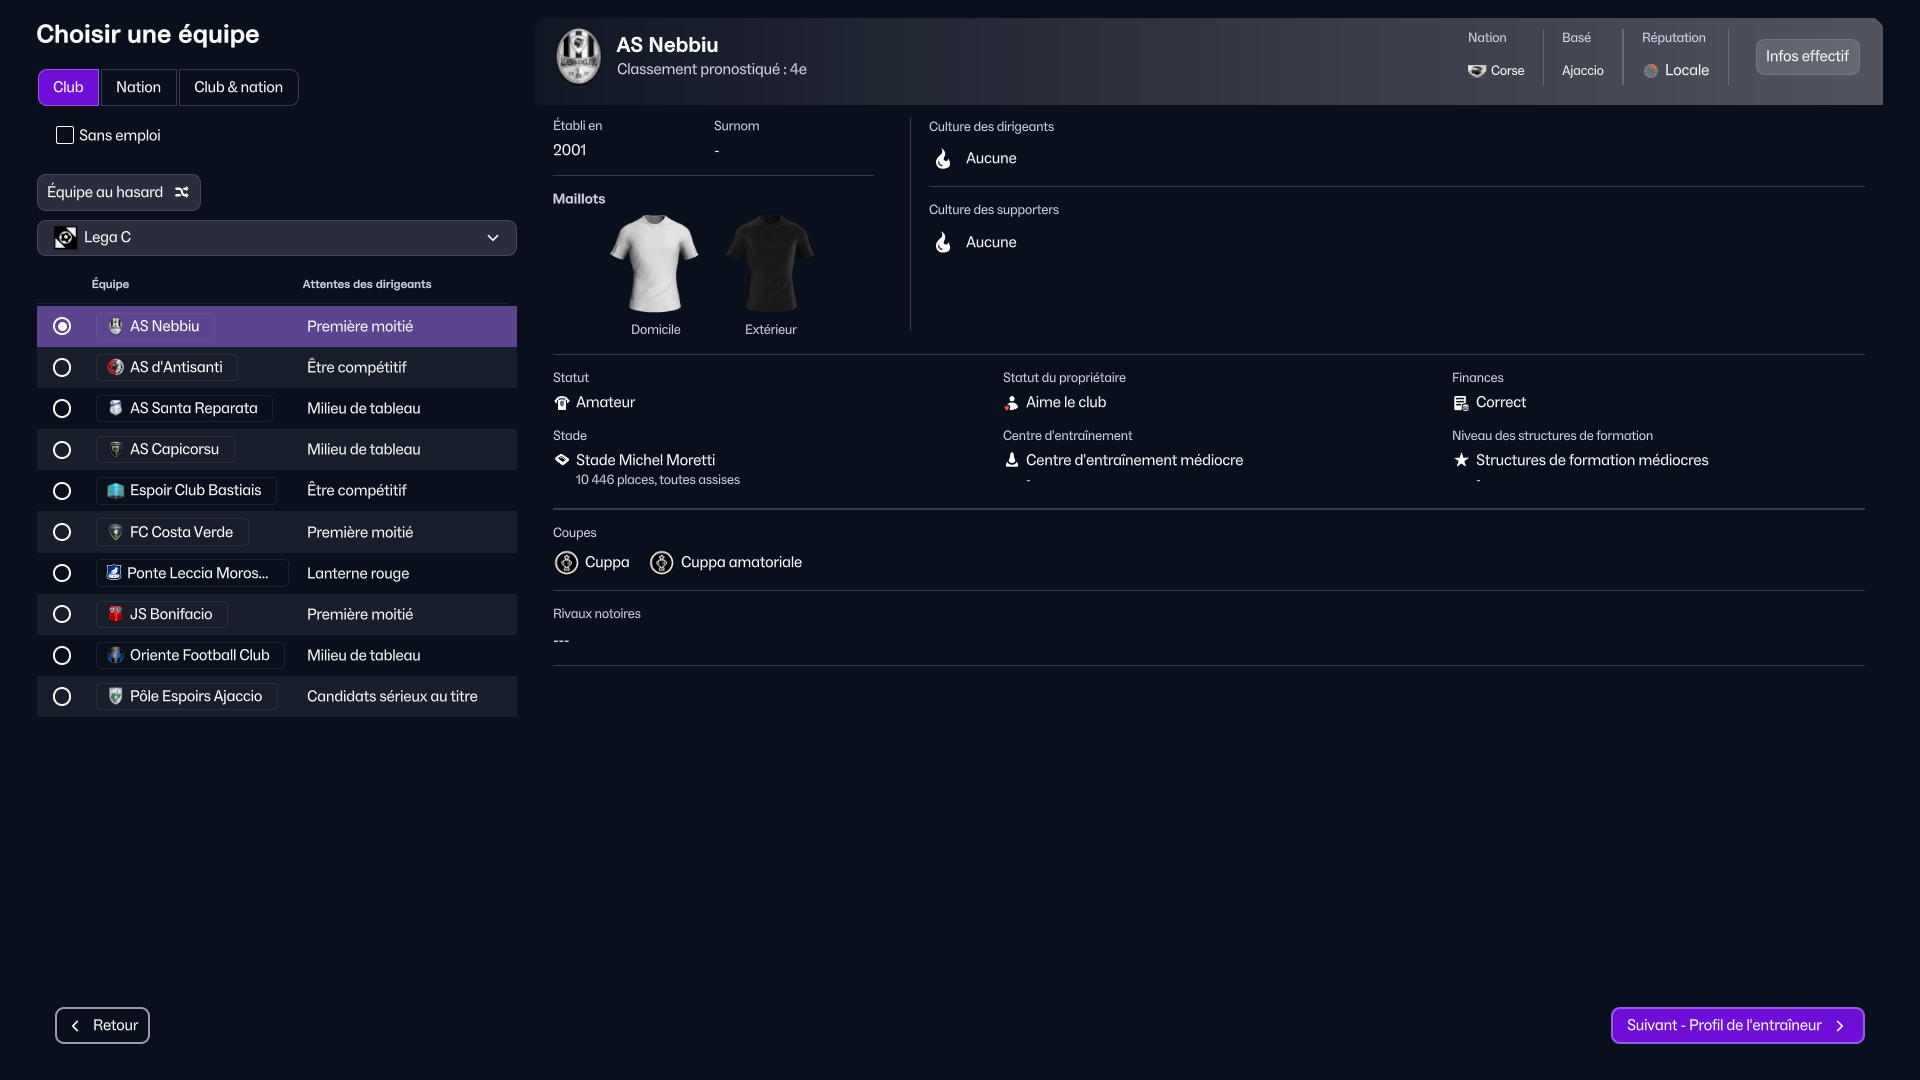
Task: Choose FC Costa Verde radio button
Action: [x=62, y=533]
